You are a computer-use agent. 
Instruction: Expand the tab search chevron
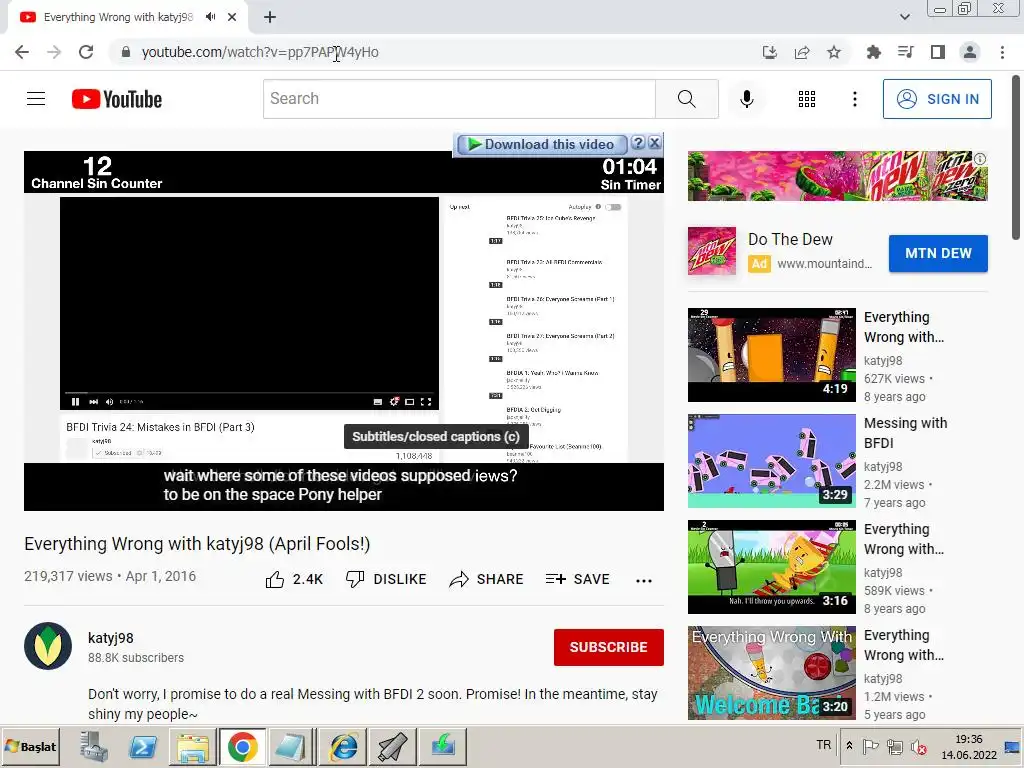[x=904, y=17]
